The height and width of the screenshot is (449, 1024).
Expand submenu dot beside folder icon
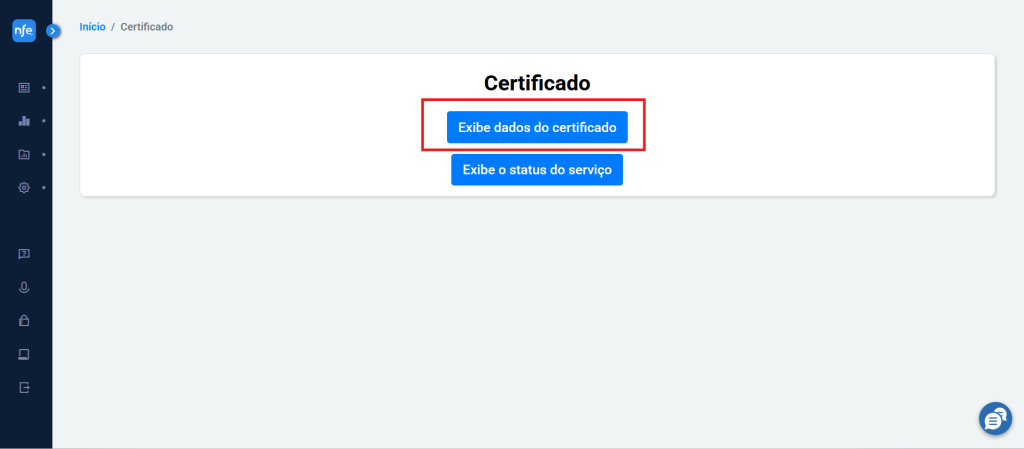pos(44,155)
